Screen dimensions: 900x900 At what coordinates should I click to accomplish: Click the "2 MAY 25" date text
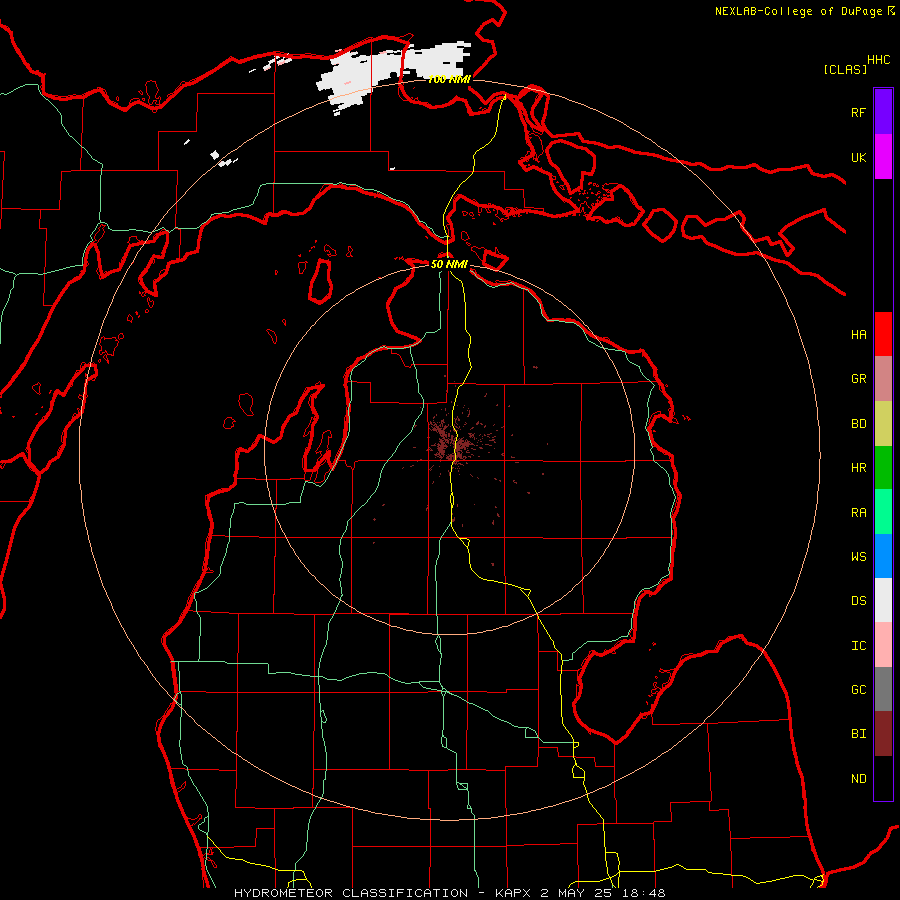[579, 893]
